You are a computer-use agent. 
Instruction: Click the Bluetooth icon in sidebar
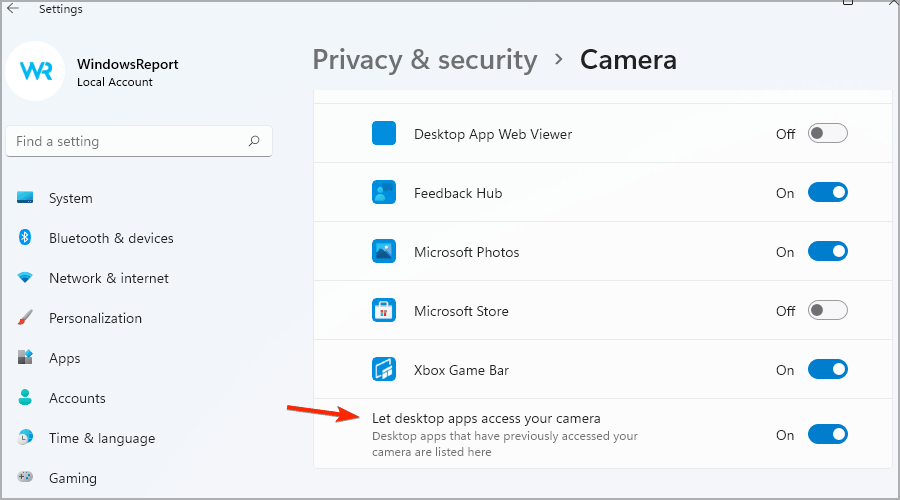point(25,237)
